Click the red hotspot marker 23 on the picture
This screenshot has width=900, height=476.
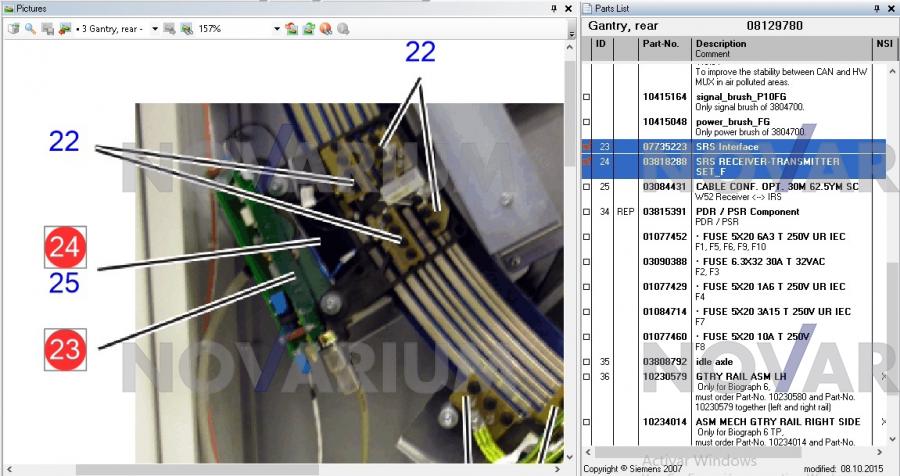point(65,349)
